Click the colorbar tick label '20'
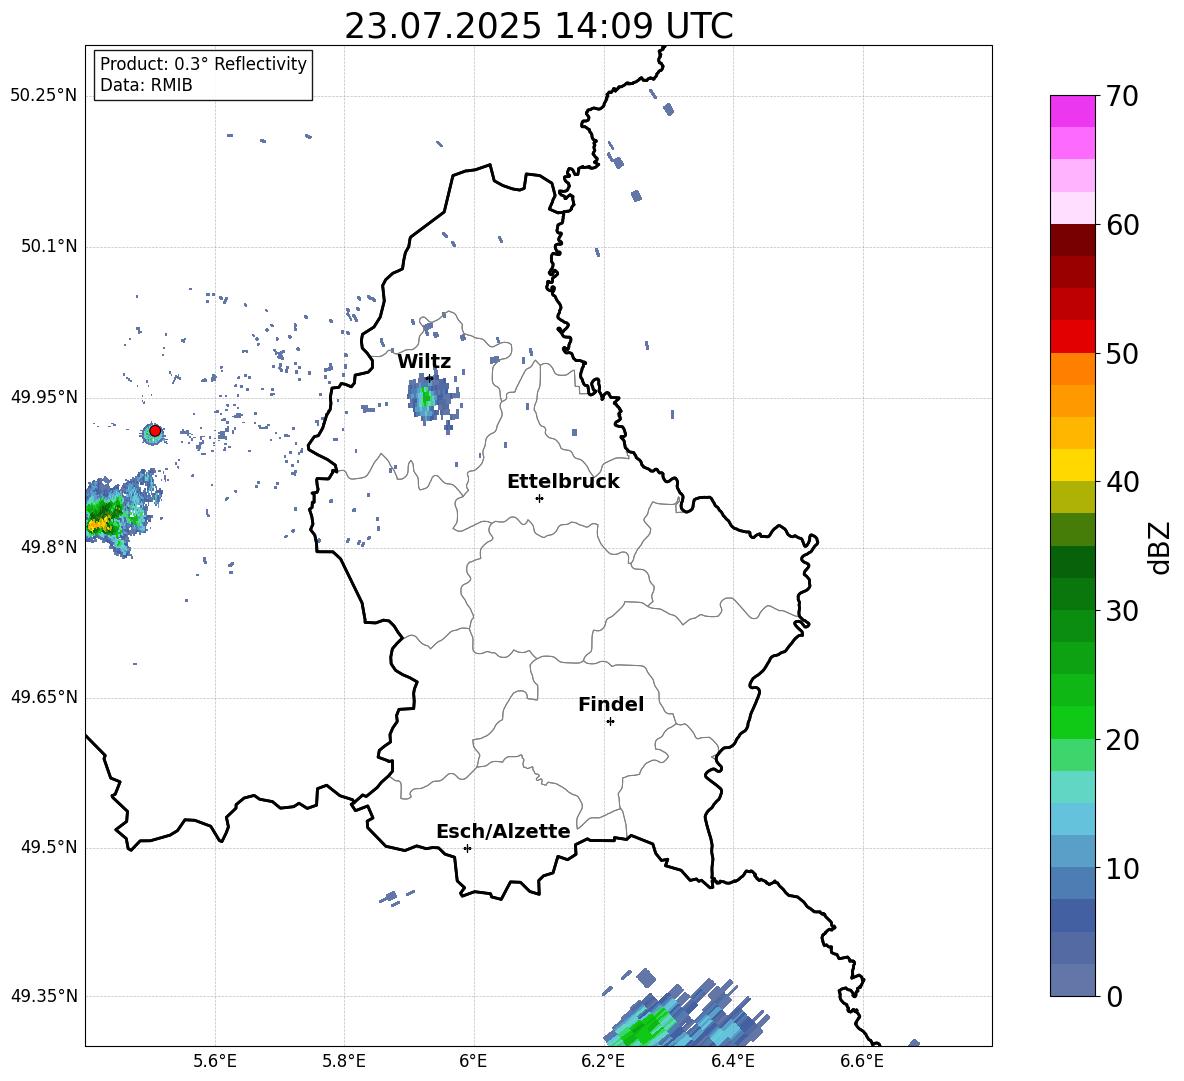The image size is (1184, 1081). (x=1122, y=740)
